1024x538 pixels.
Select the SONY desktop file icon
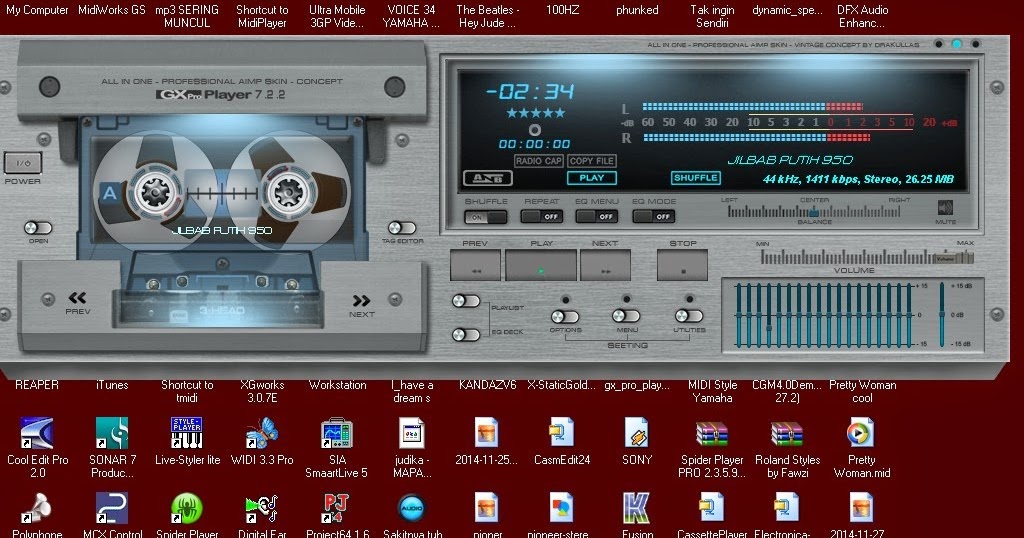pos(637,433)
